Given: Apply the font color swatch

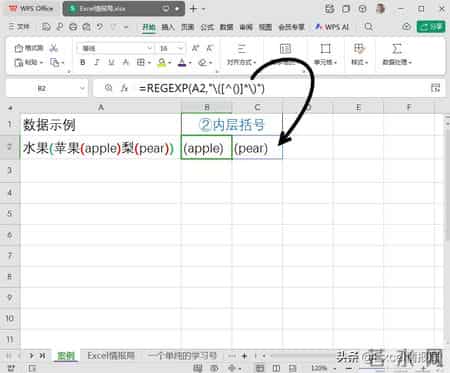Looking at the screenshot, I should [182, 62].
